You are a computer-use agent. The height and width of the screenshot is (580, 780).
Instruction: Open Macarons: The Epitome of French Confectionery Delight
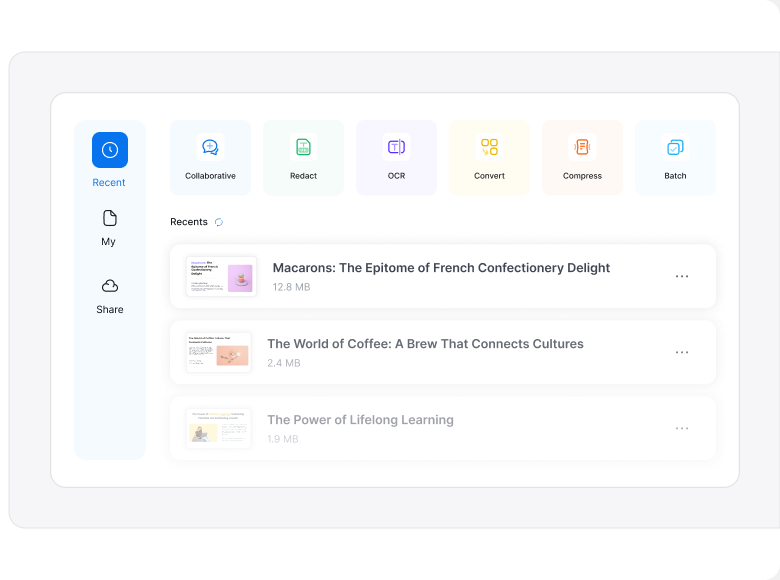pyautogui.click(x=441, y=268)
